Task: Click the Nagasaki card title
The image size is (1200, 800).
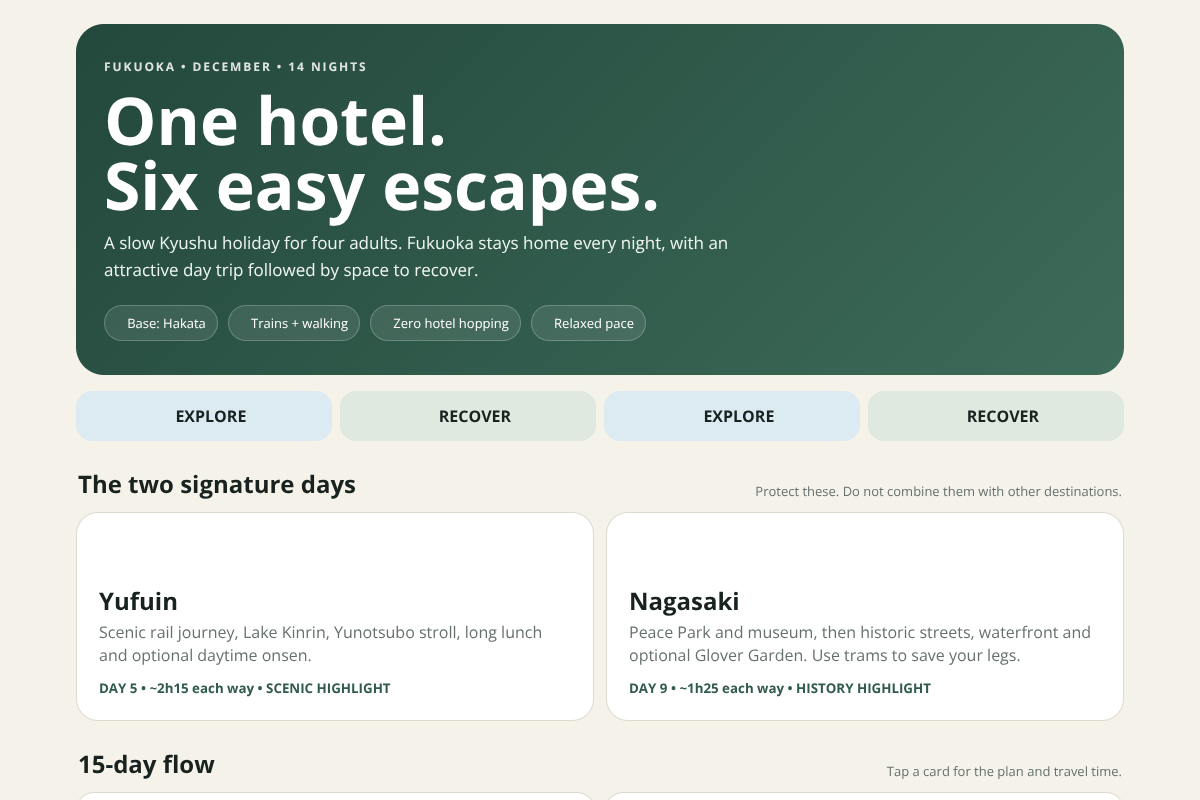Action: (x=684, y=601)
